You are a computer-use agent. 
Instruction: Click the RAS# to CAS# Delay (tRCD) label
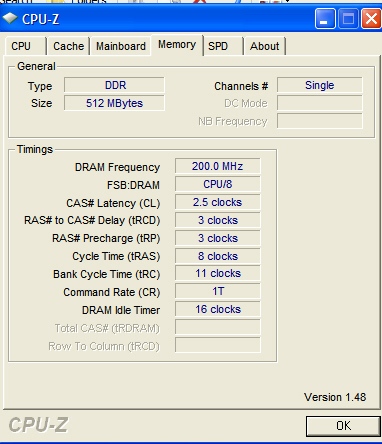point(92,220)
